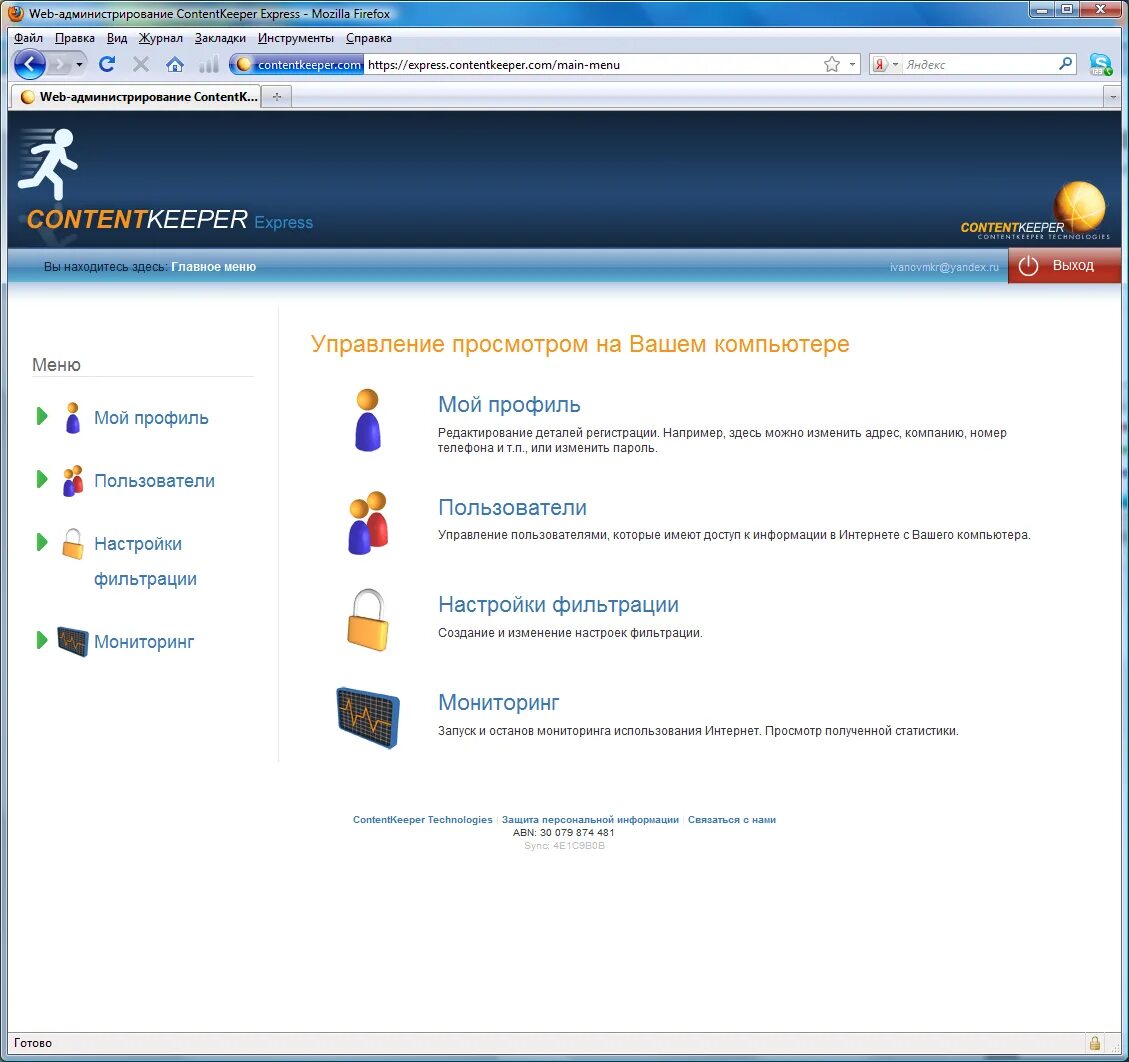Image resolution: width=1129 pixels, height=1062 pixels.
Task: Open the Вид menu
Action: pos(117,38)
